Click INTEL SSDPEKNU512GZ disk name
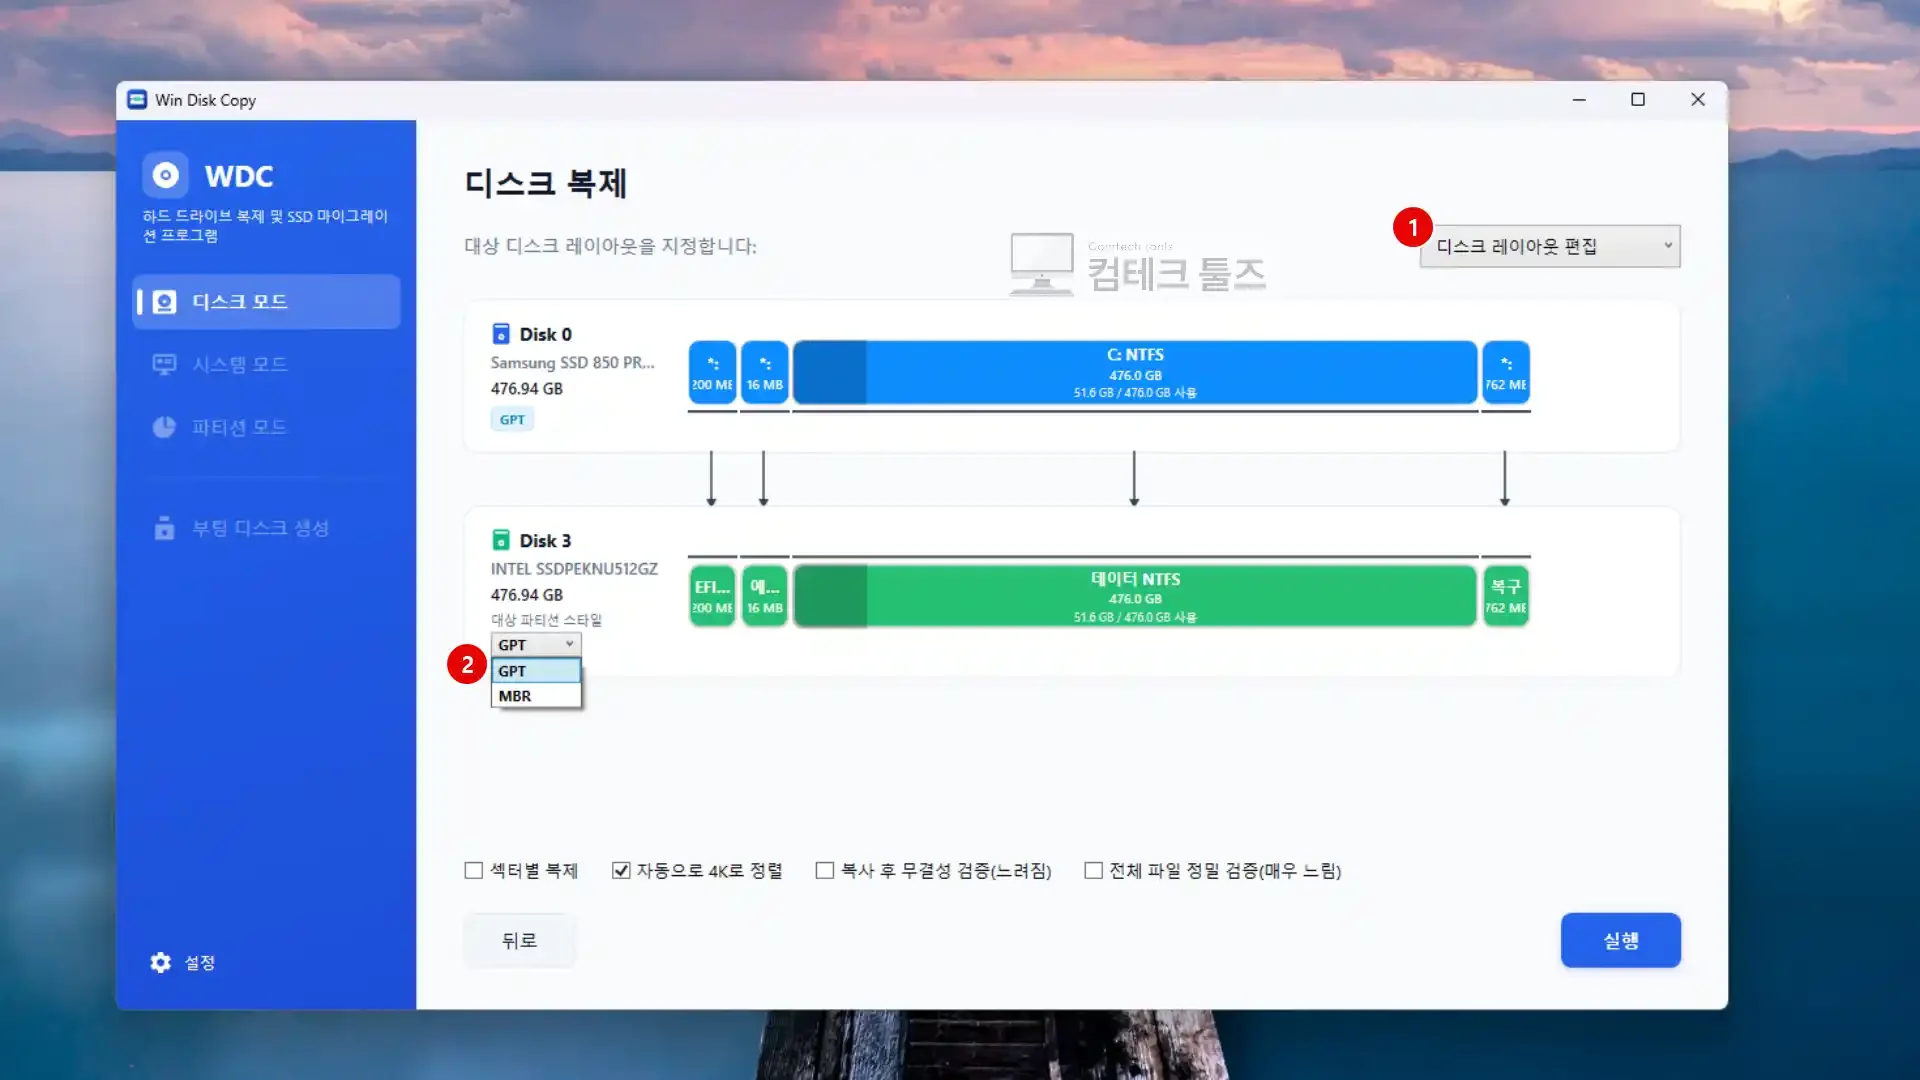This screenshot has width=1920, height=1080. [x=574, y=569]
